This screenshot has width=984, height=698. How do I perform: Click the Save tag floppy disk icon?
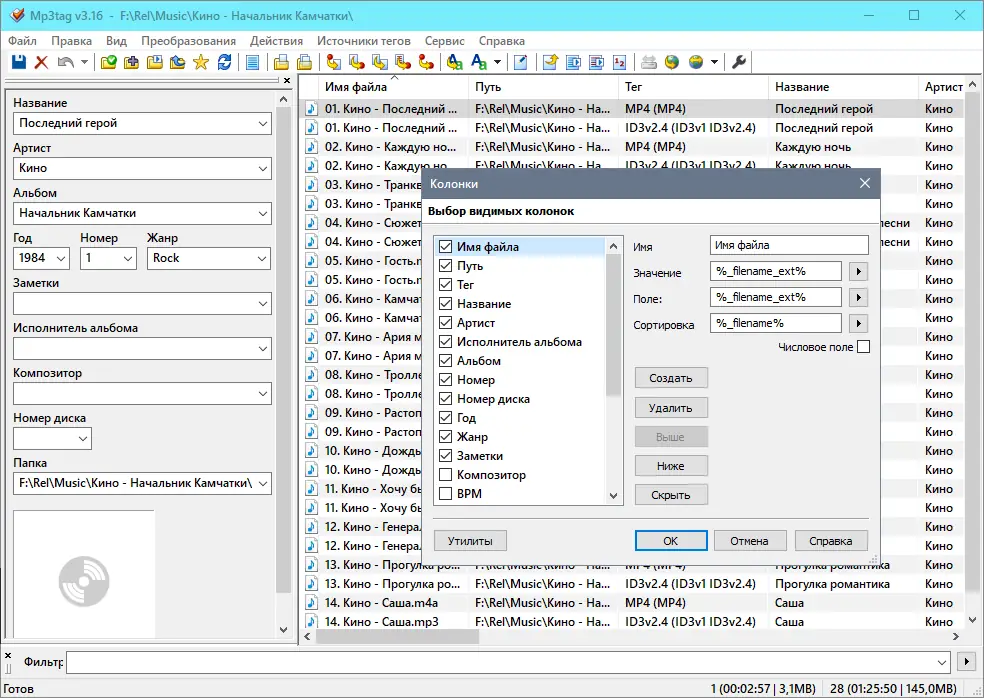[19, 62]
